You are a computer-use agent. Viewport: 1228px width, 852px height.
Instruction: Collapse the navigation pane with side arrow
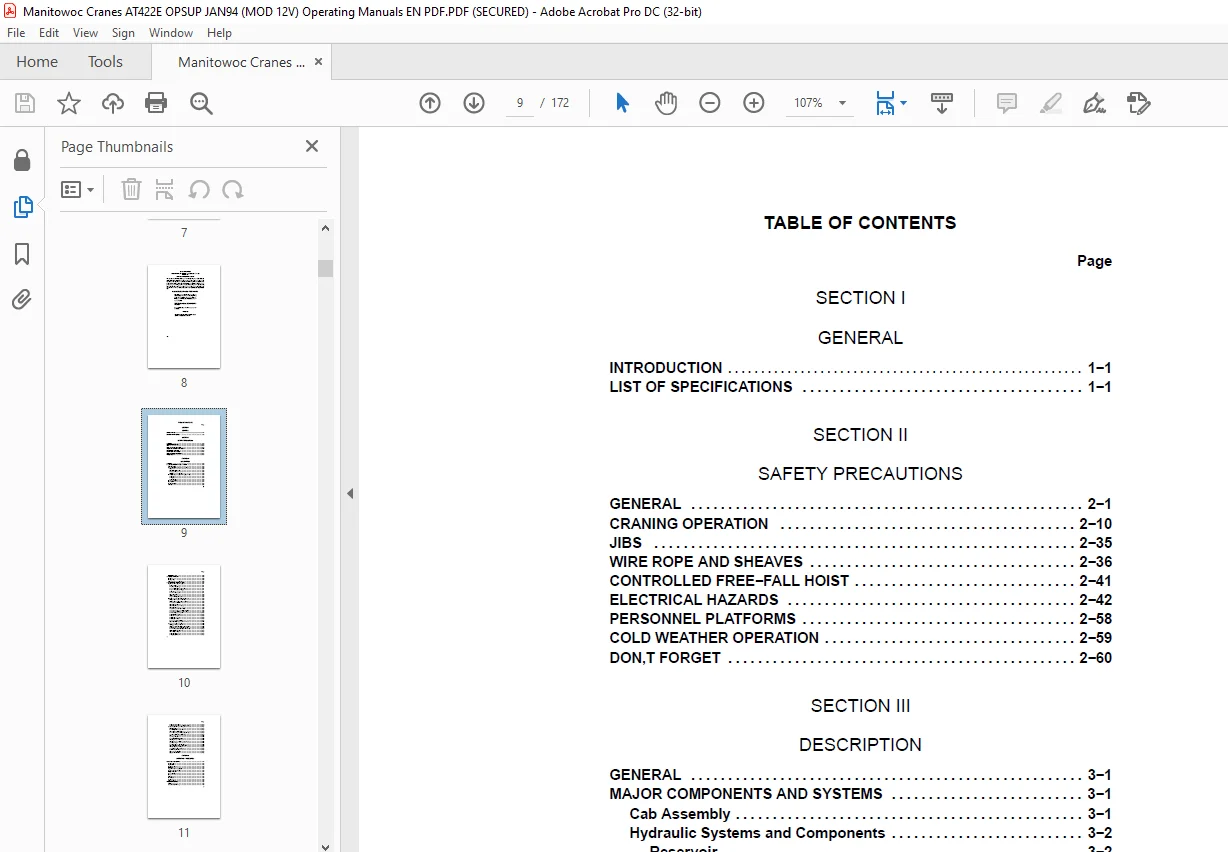(x=350, y=493)
